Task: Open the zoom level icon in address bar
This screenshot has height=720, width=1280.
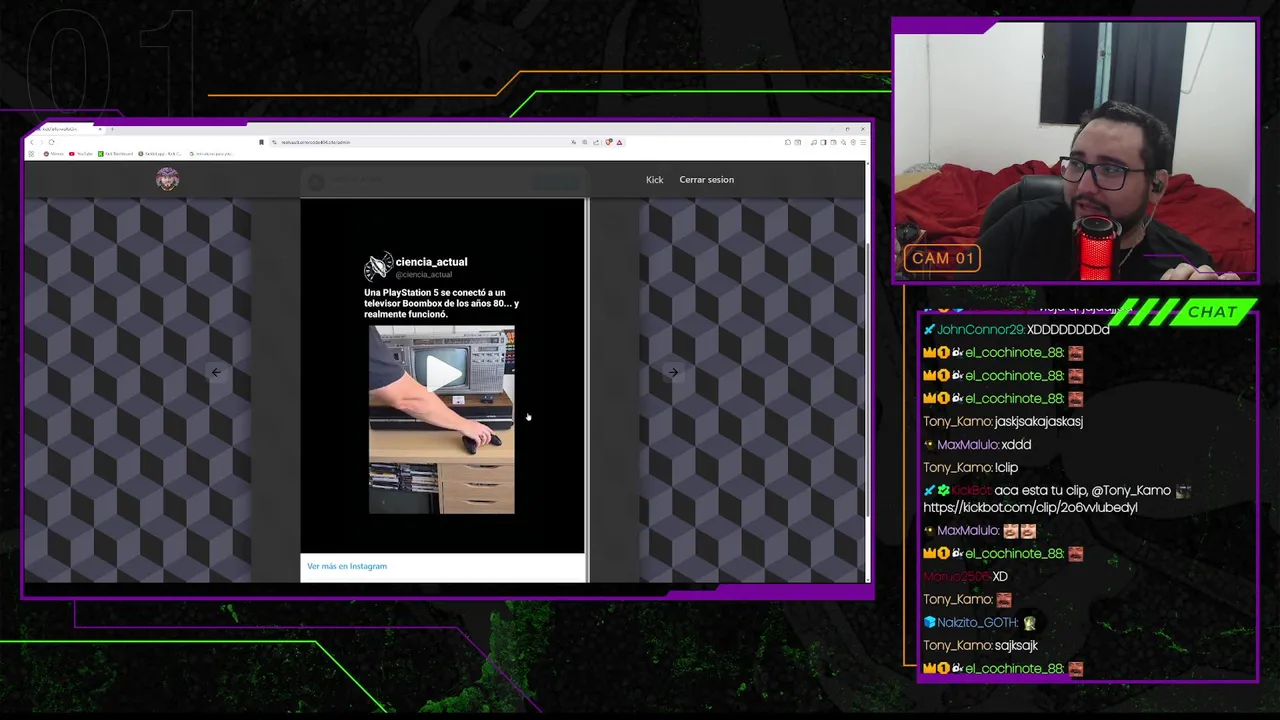Action: pyautogui.click(x=585, y=142)
